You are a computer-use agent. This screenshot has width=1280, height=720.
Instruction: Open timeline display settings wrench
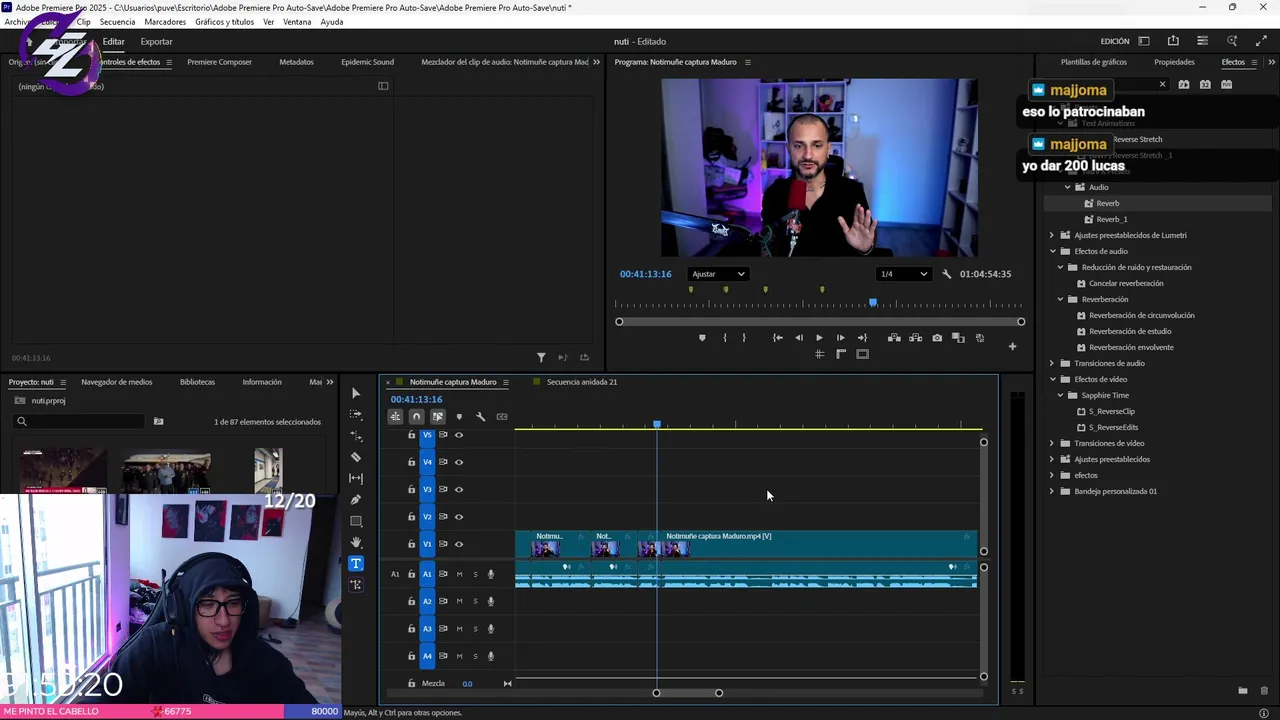[x=480, y=417]
